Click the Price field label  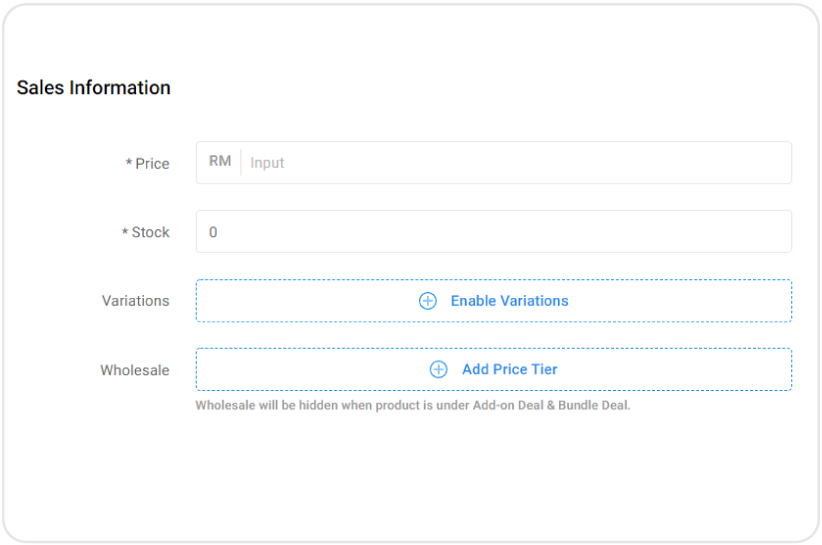(152, 164)
